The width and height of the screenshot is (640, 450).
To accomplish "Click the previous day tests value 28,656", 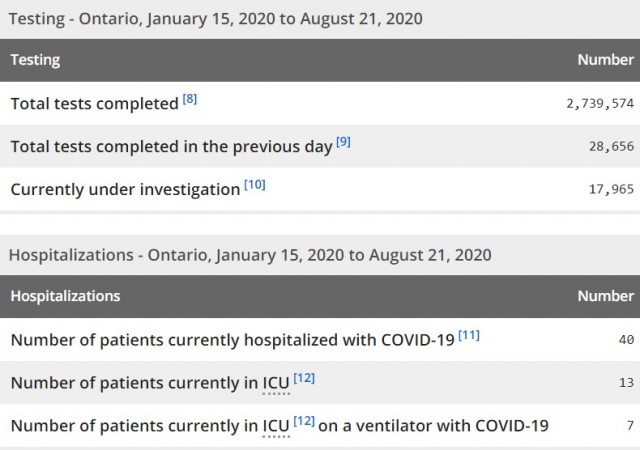I will click(x=612, y=147).
